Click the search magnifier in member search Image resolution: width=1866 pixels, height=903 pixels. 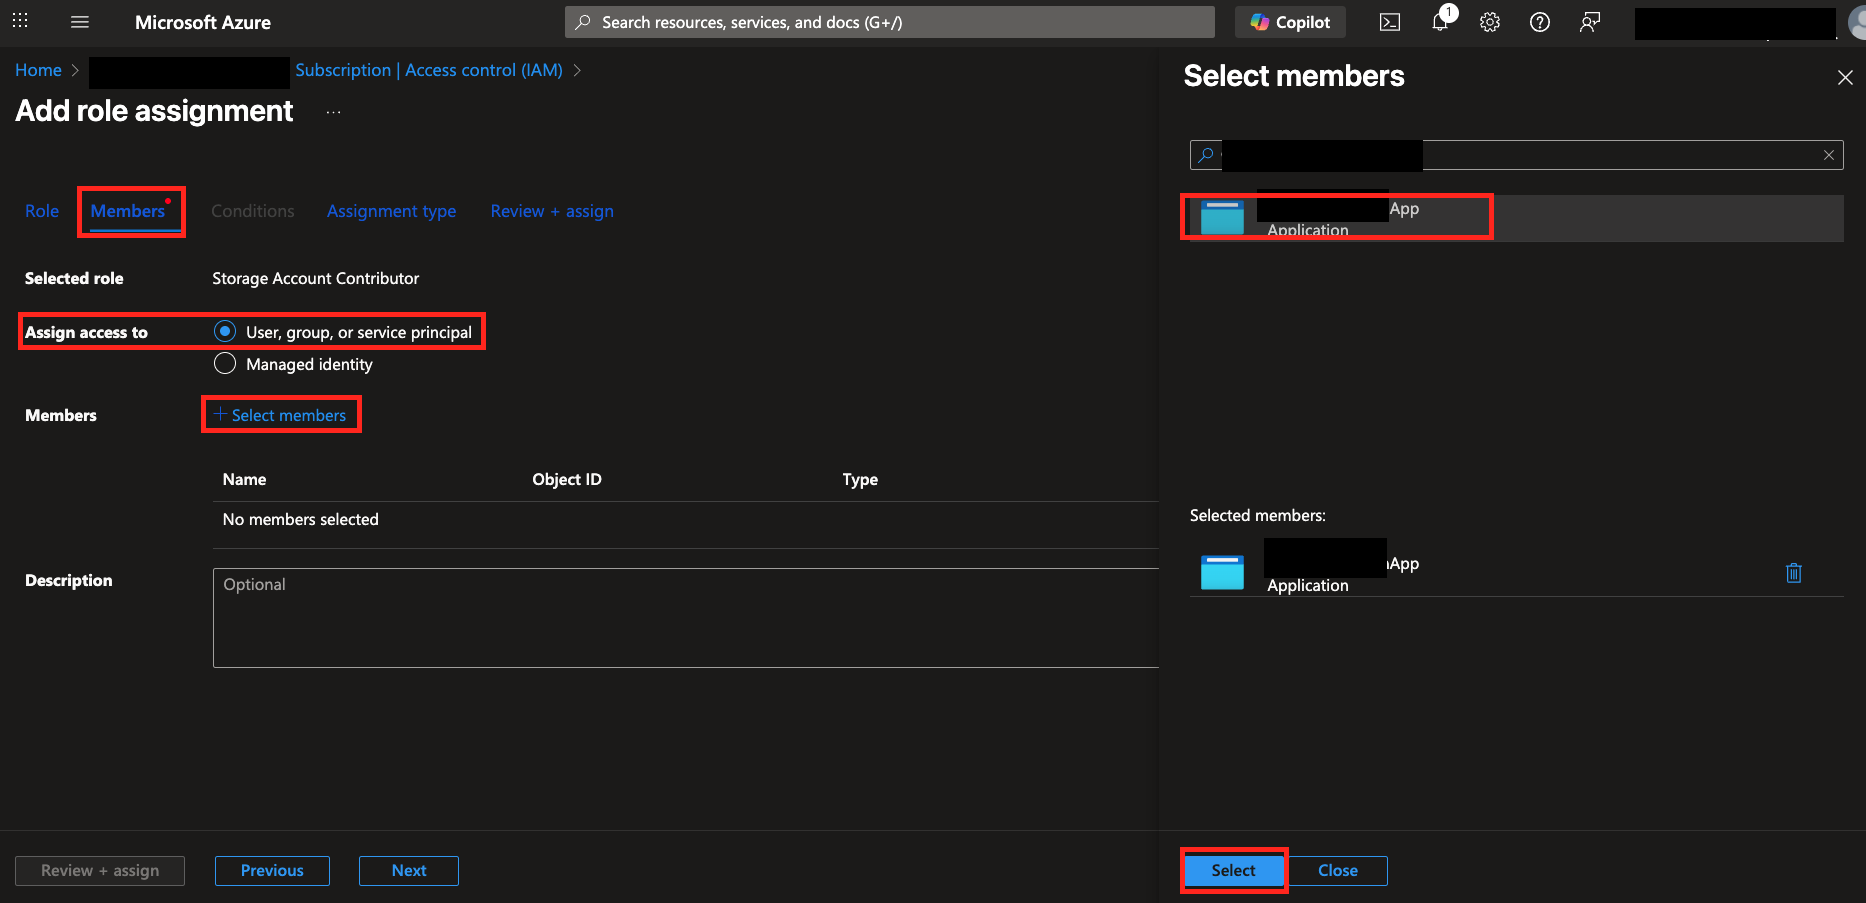click(x=1206, y=155)
